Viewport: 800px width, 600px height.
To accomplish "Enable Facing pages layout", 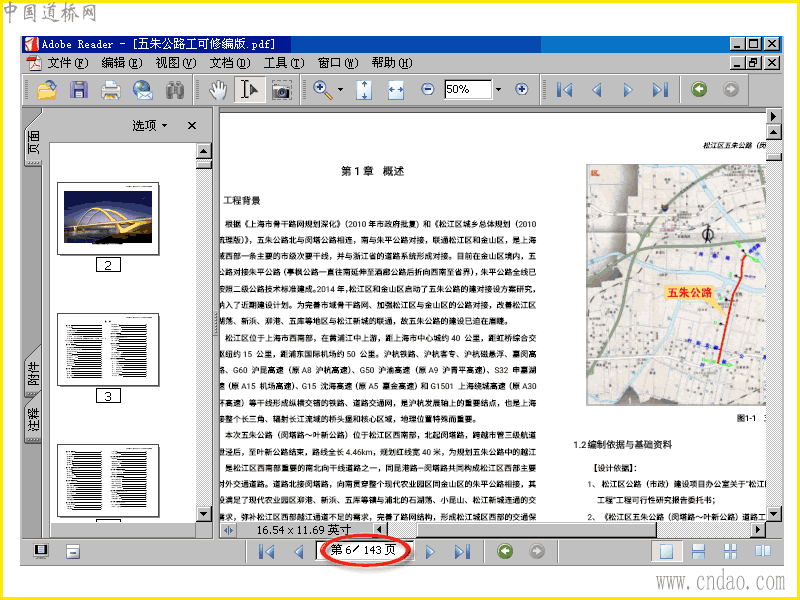I will pyautogui.click(x=763, y=551).
